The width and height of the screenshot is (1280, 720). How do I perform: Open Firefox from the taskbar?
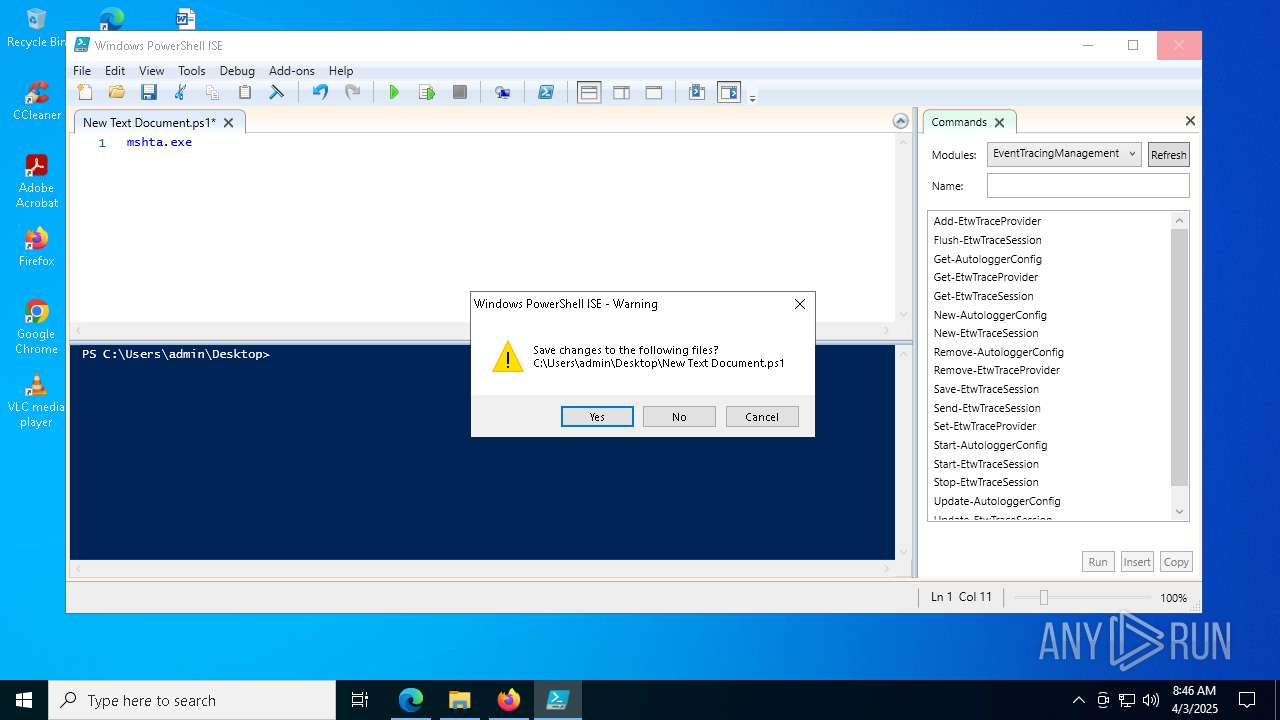coord(509,700)
